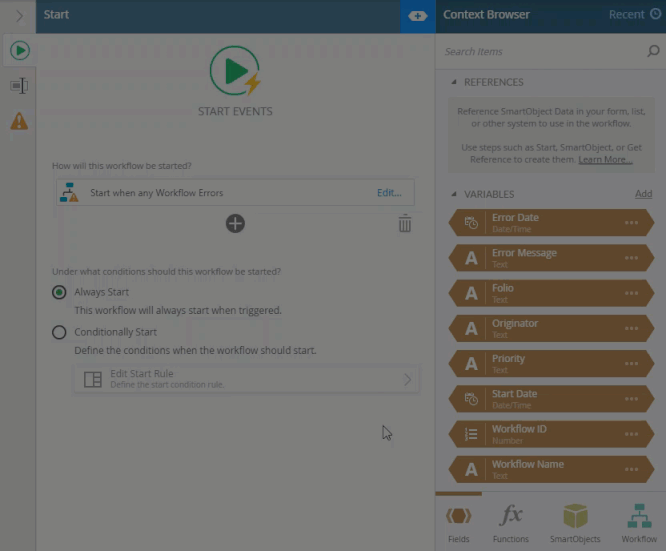Click Add to create a variable
The width and height of the screenshot is (666, 551).
[x=643, y=194]
